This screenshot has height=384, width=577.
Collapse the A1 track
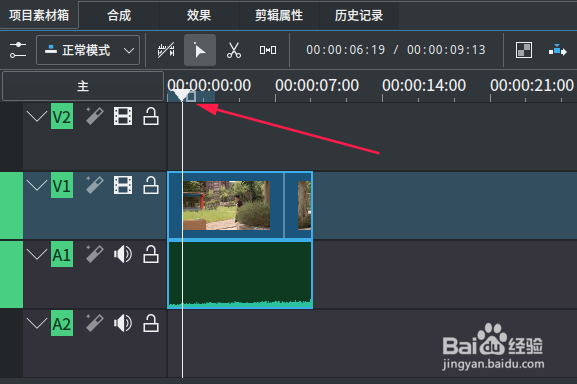[37, 254]
